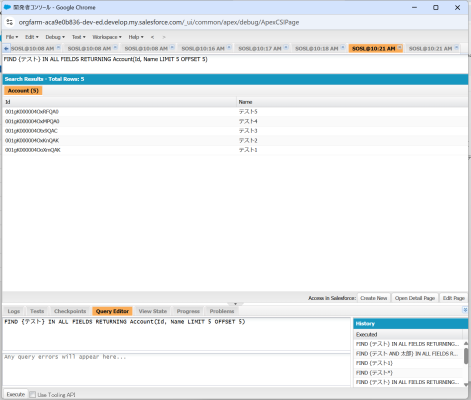Click the SOSL query text above the results

tap(106, 59)
